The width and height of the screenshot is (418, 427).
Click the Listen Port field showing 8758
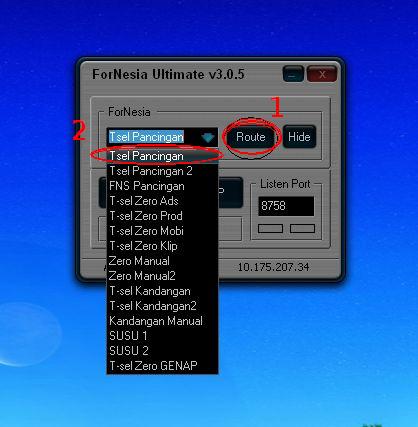click(286, 206)
